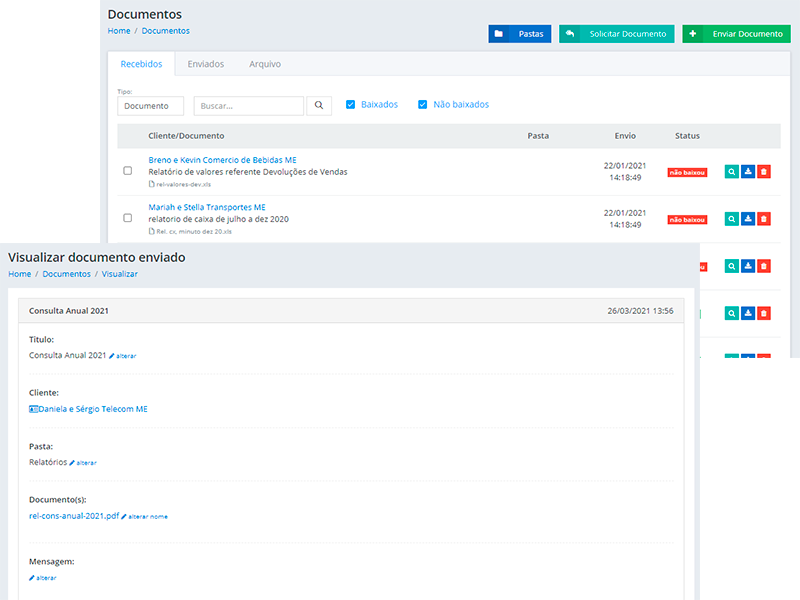Open the Arquivo tab

265,64
